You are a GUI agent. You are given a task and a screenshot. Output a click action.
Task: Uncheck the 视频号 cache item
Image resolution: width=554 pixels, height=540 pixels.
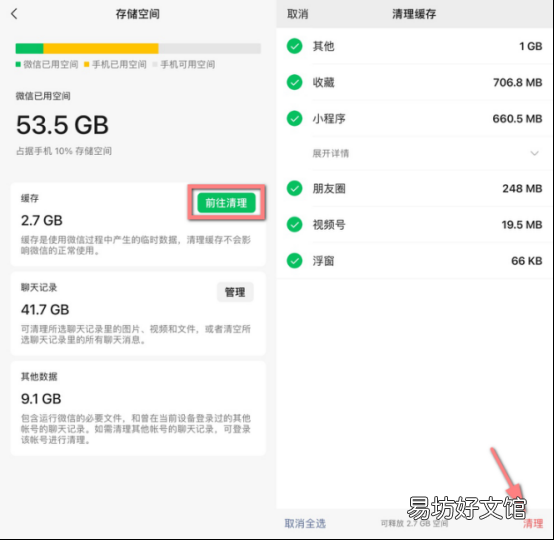(294, 224)
